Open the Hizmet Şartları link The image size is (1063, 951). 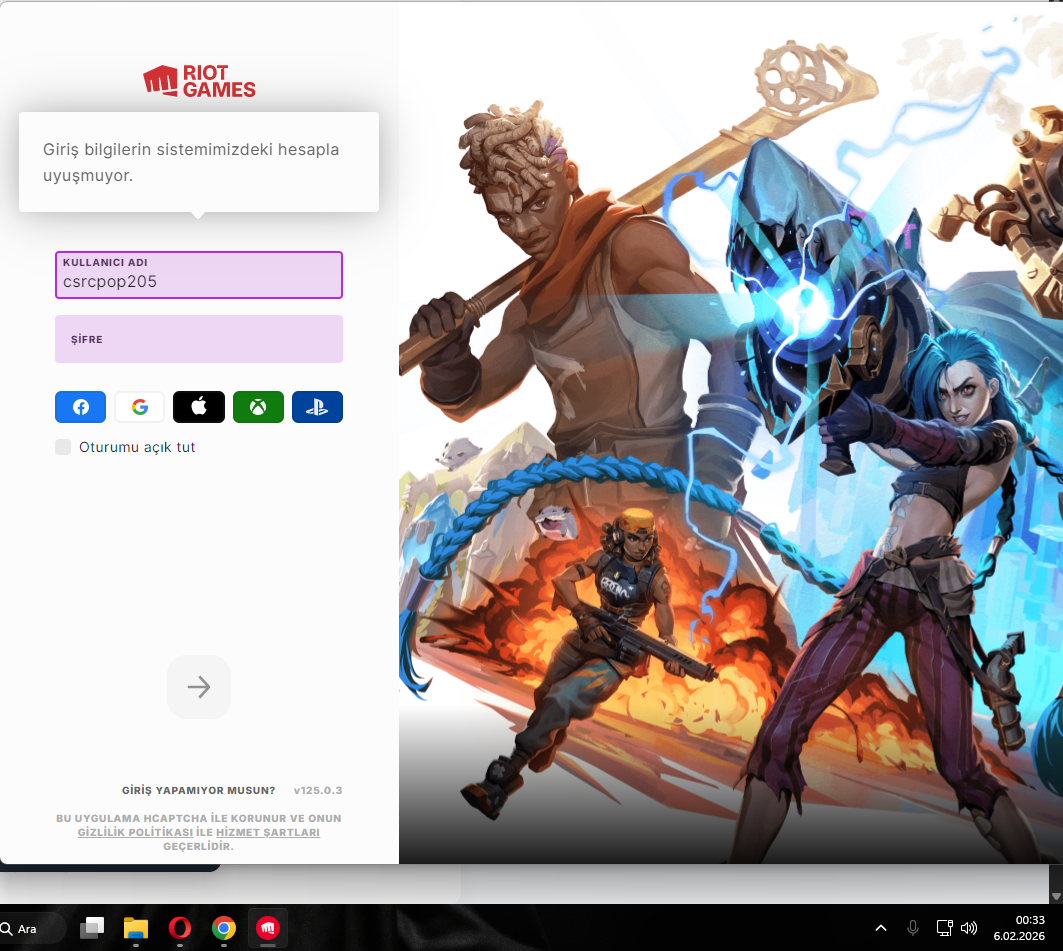(x=268, y=832)
